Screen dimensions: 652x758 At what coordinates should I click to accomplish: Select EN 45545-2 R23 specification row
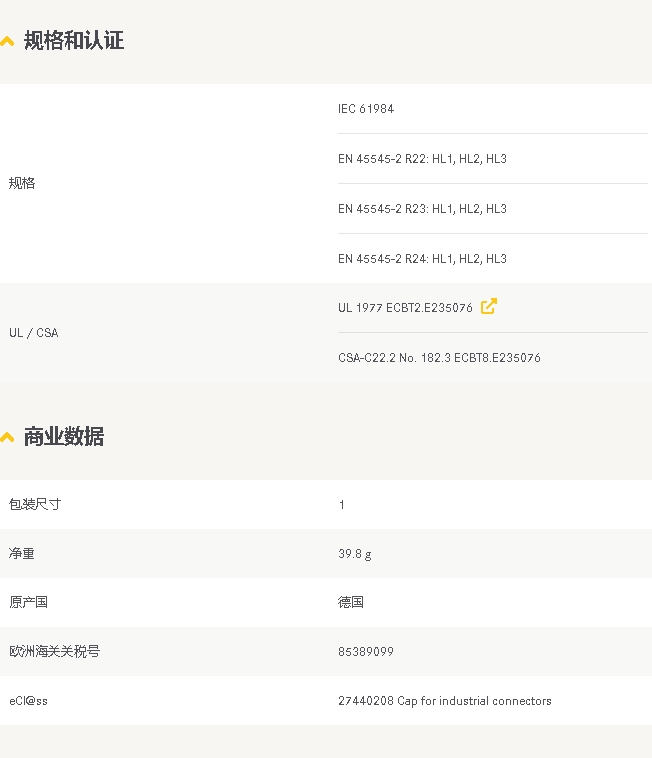(422, 209)
